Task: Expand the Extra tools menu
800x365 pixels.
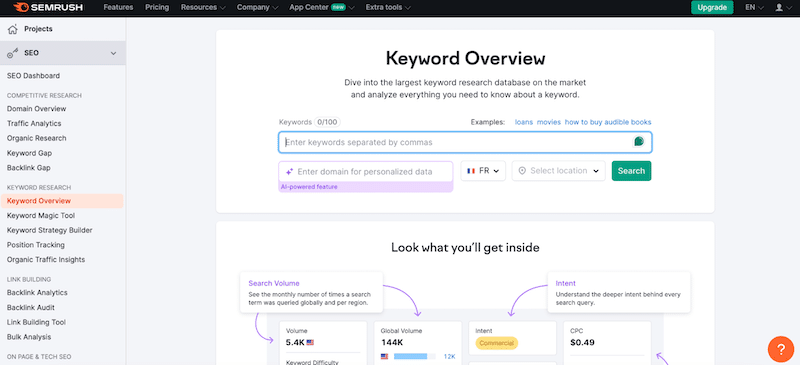Action: point(388,8)
